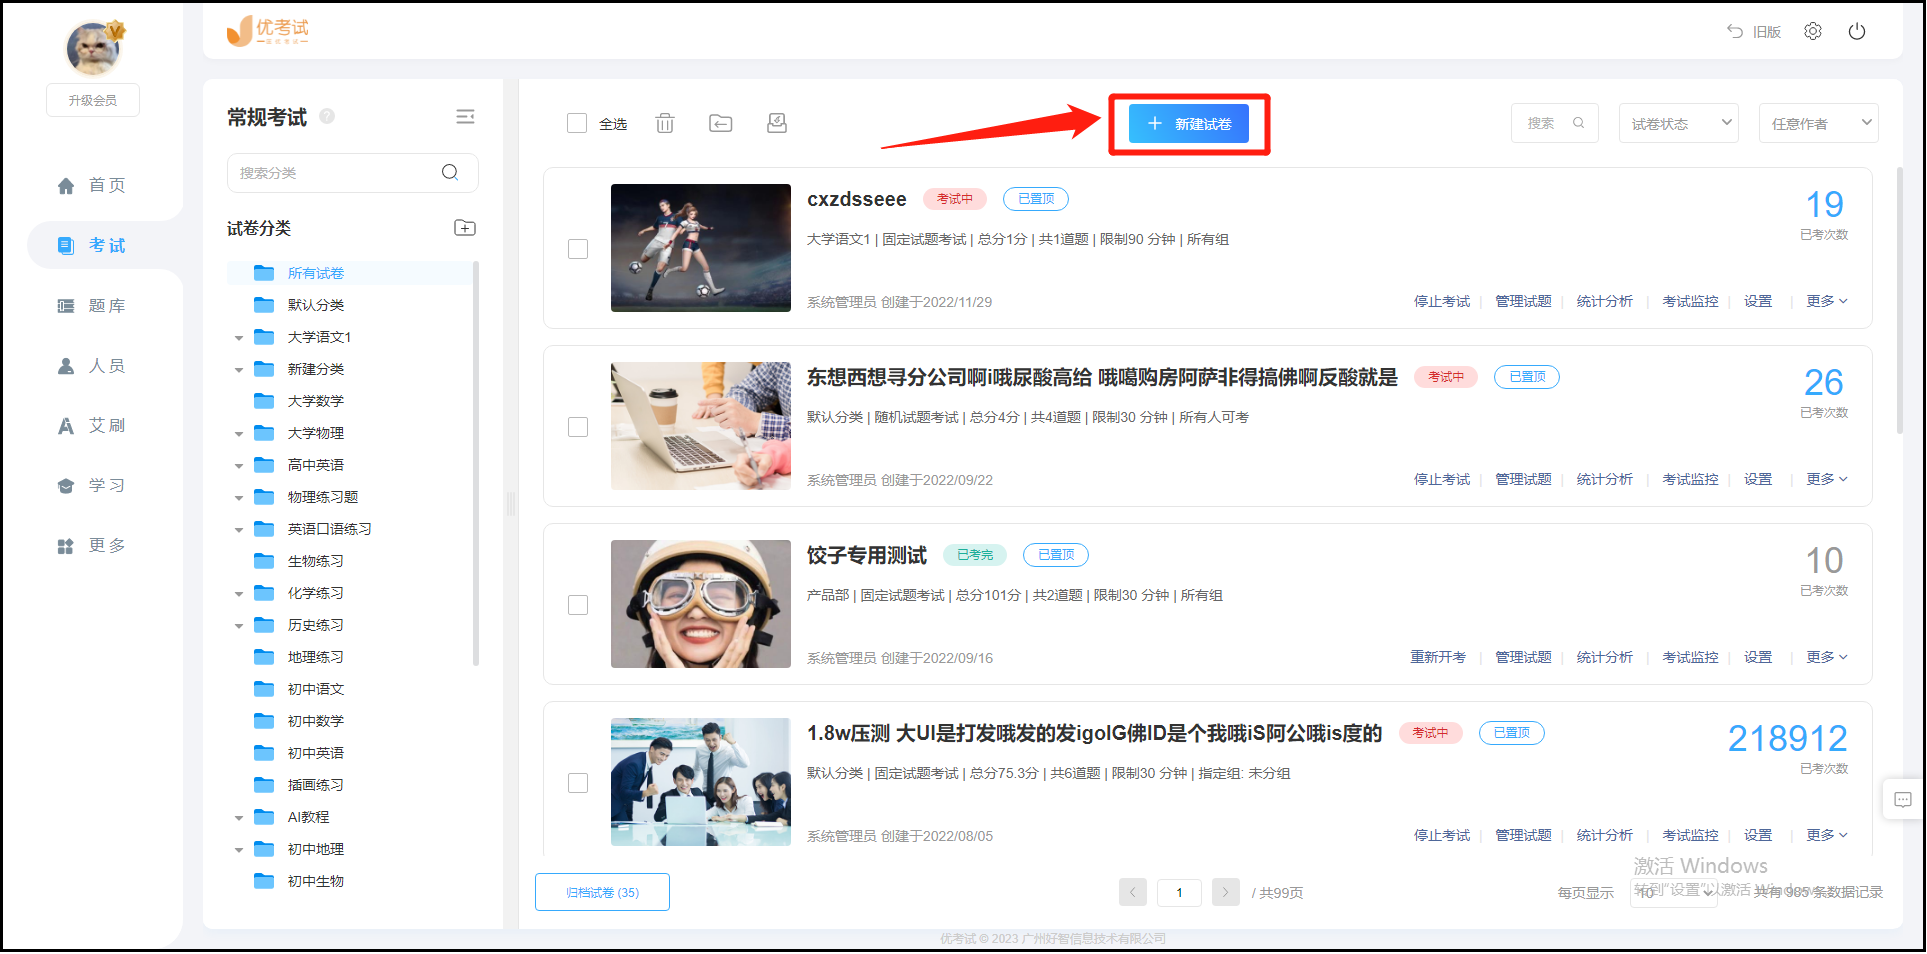Open 首页 in left navigation
The width and height of the screenshot is (1927, 954).
click(x=92, y=185)
